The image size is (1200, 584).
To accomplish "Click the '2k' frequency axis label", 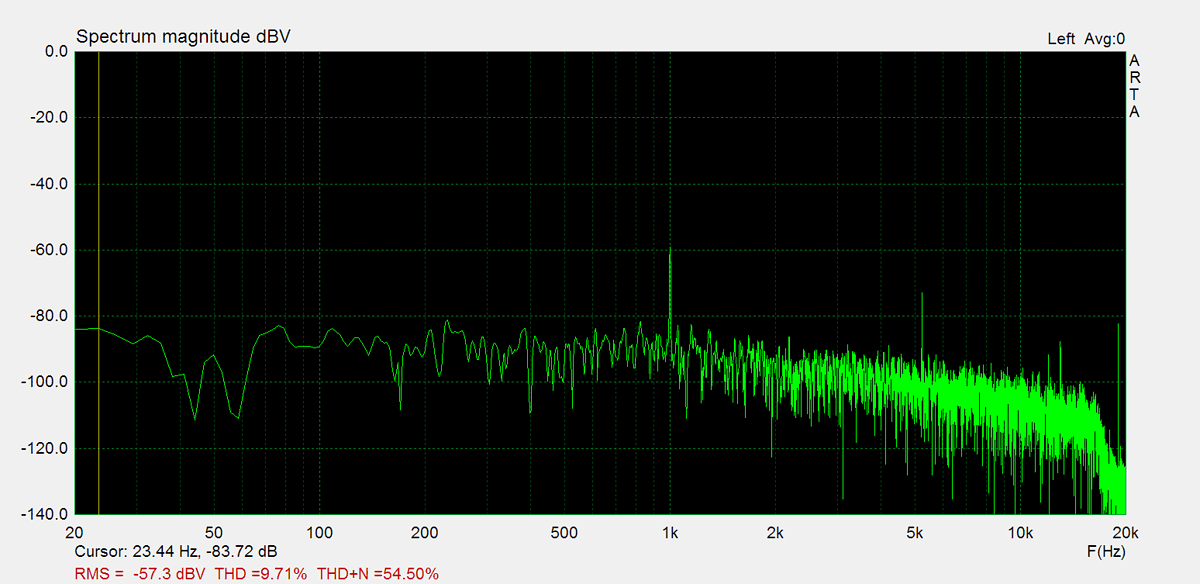I will 775,532.
